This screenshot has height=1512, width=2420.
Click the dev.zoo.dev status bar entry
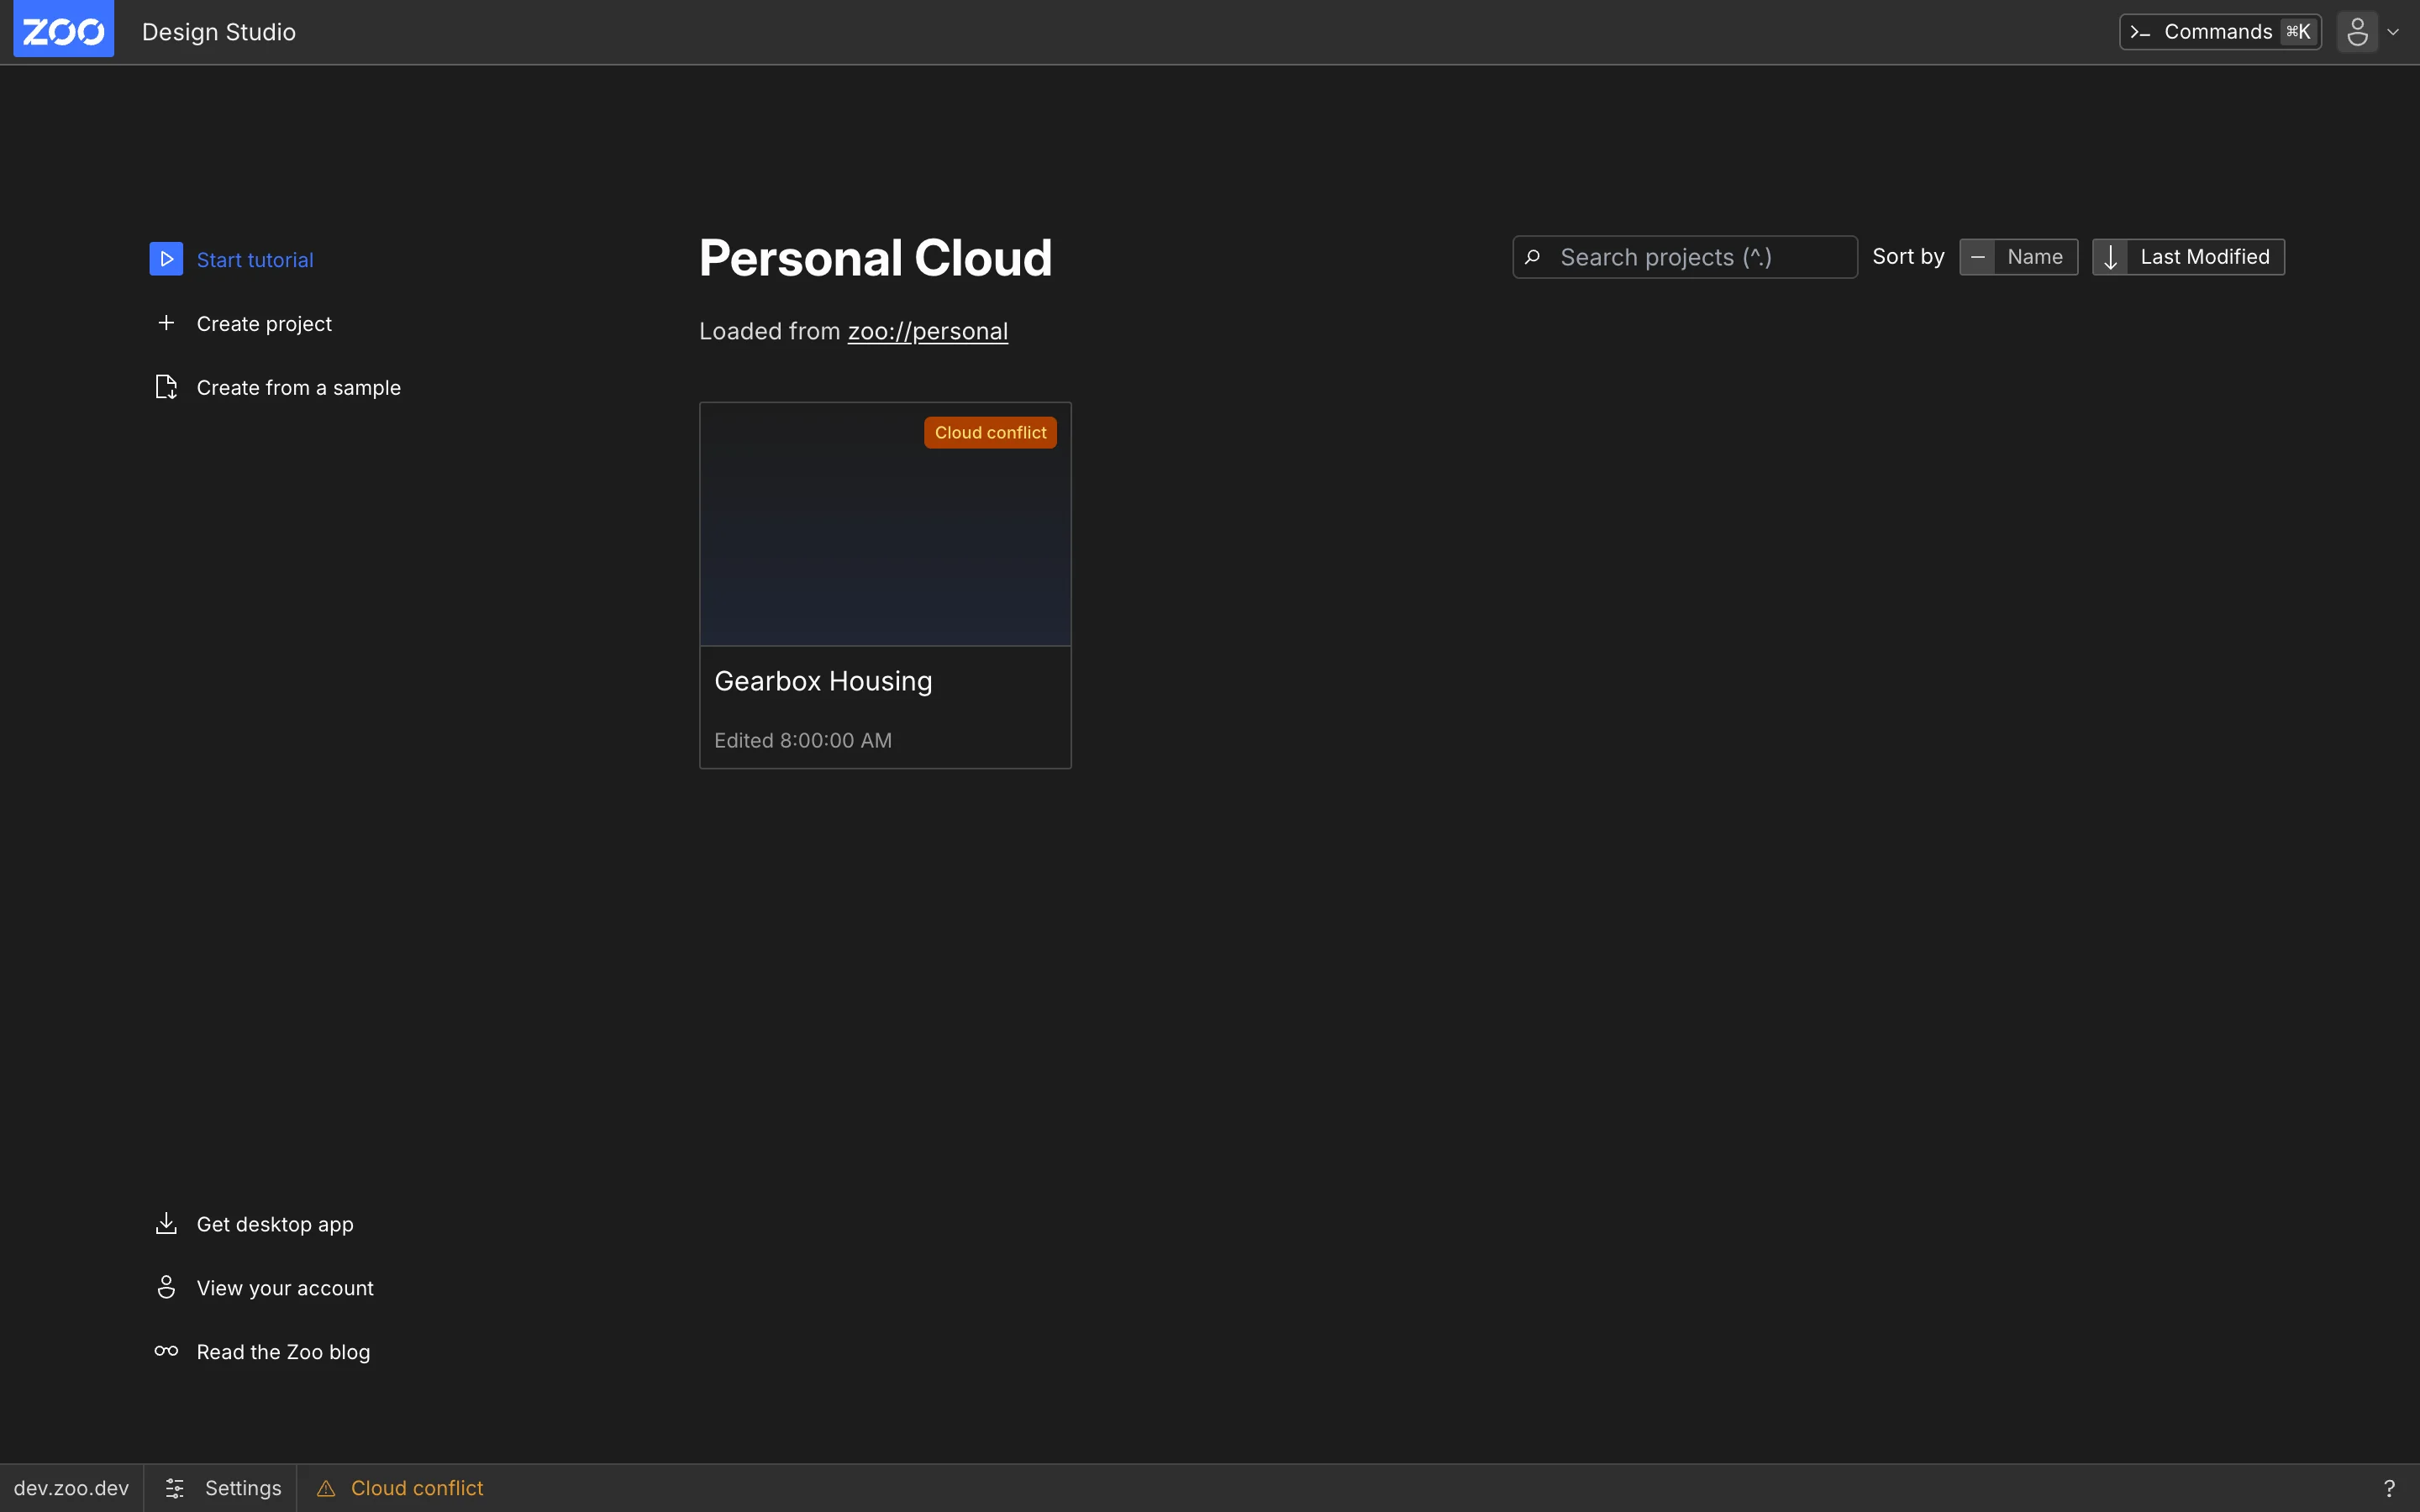click(x=71, y=1488)
